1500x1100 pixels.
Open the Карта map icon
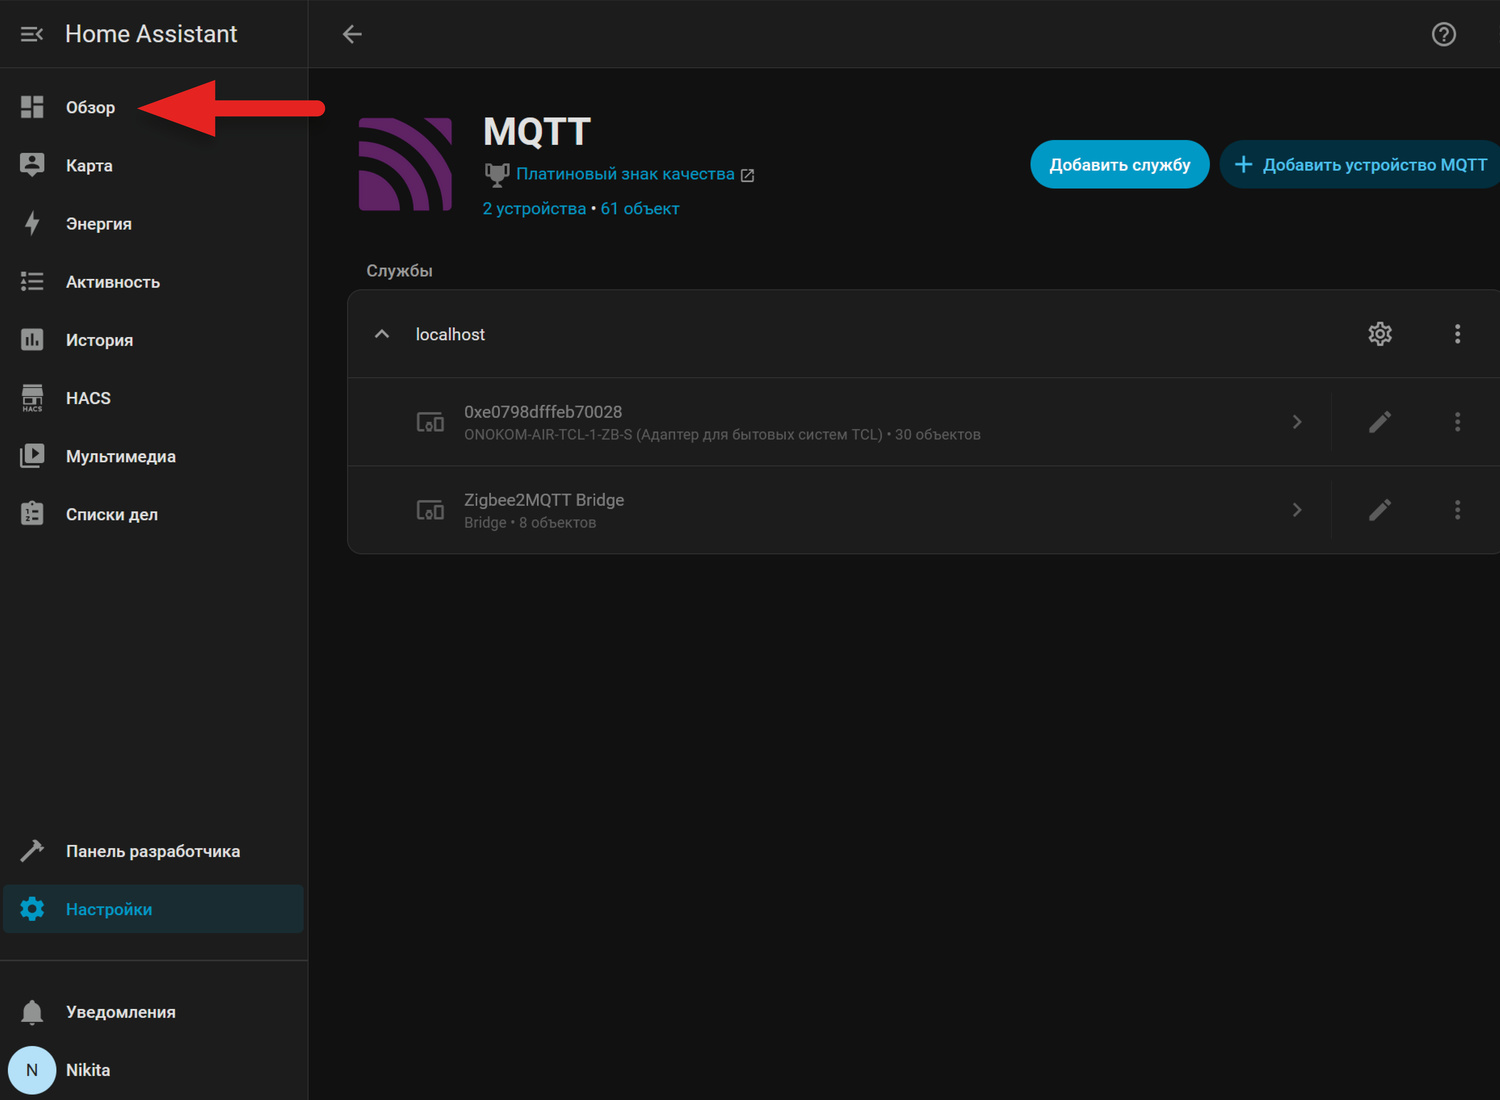(32, 165)
